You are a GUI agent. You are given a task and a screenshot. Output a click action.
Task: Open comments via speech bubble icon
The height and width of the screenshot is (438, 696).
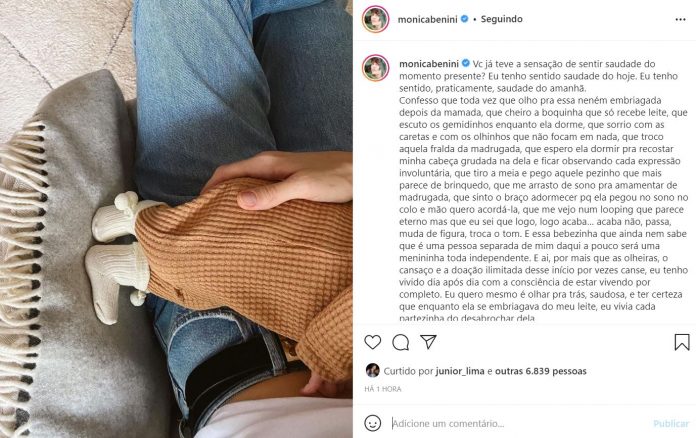coord(400,342)
